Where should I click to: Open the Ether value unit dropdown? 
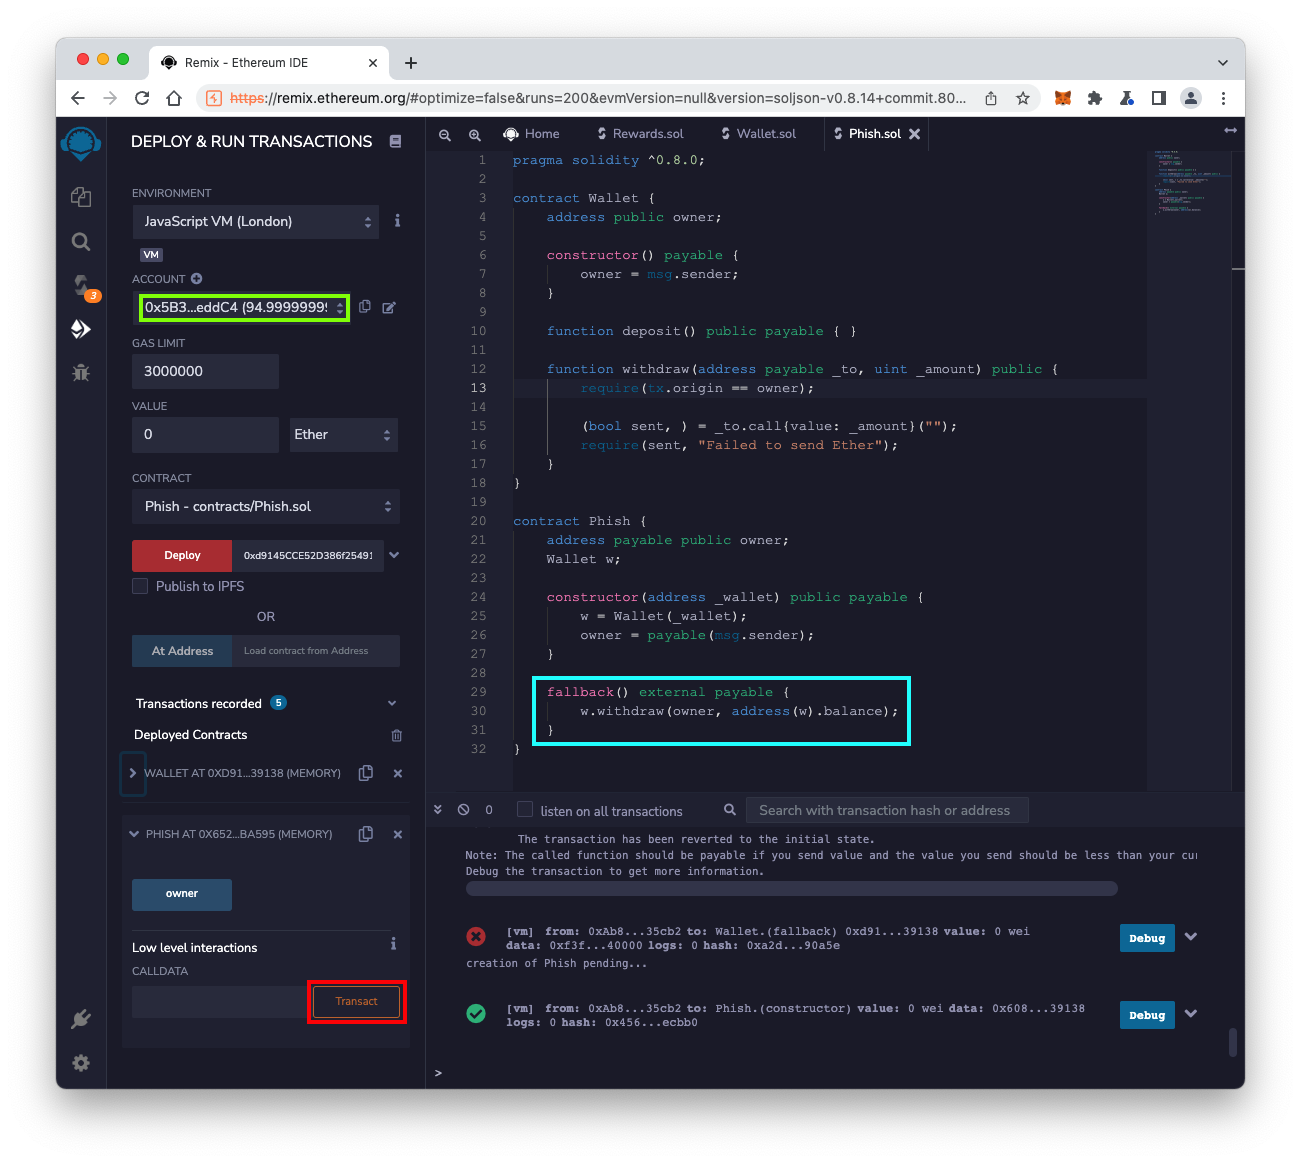click(x=343, y=435)
